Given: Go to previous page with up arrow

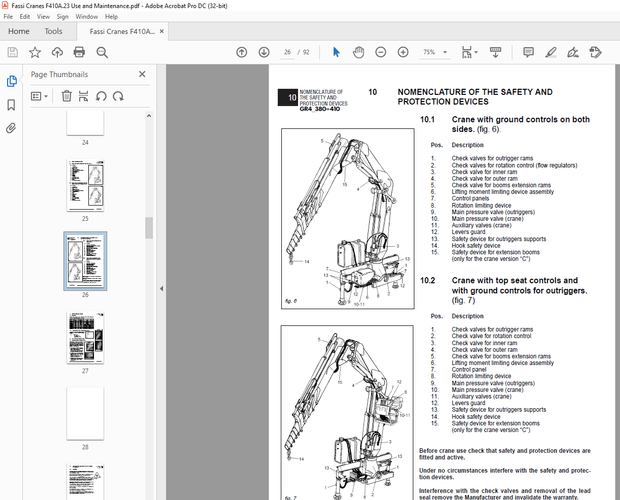Looking at the screenshot, I should [241, 52].
